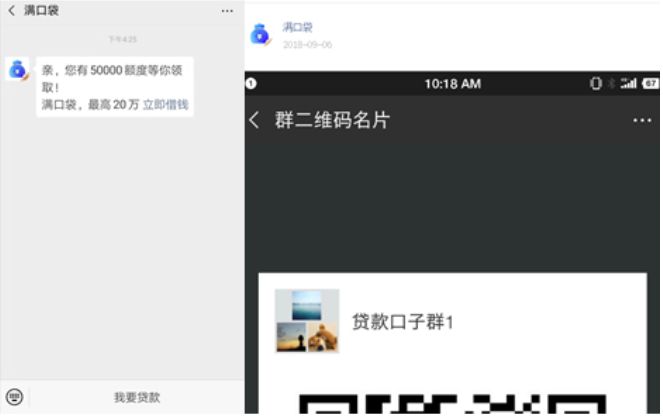
Task: Select the group name 贷款口子群1
Action: click(403, 322)
